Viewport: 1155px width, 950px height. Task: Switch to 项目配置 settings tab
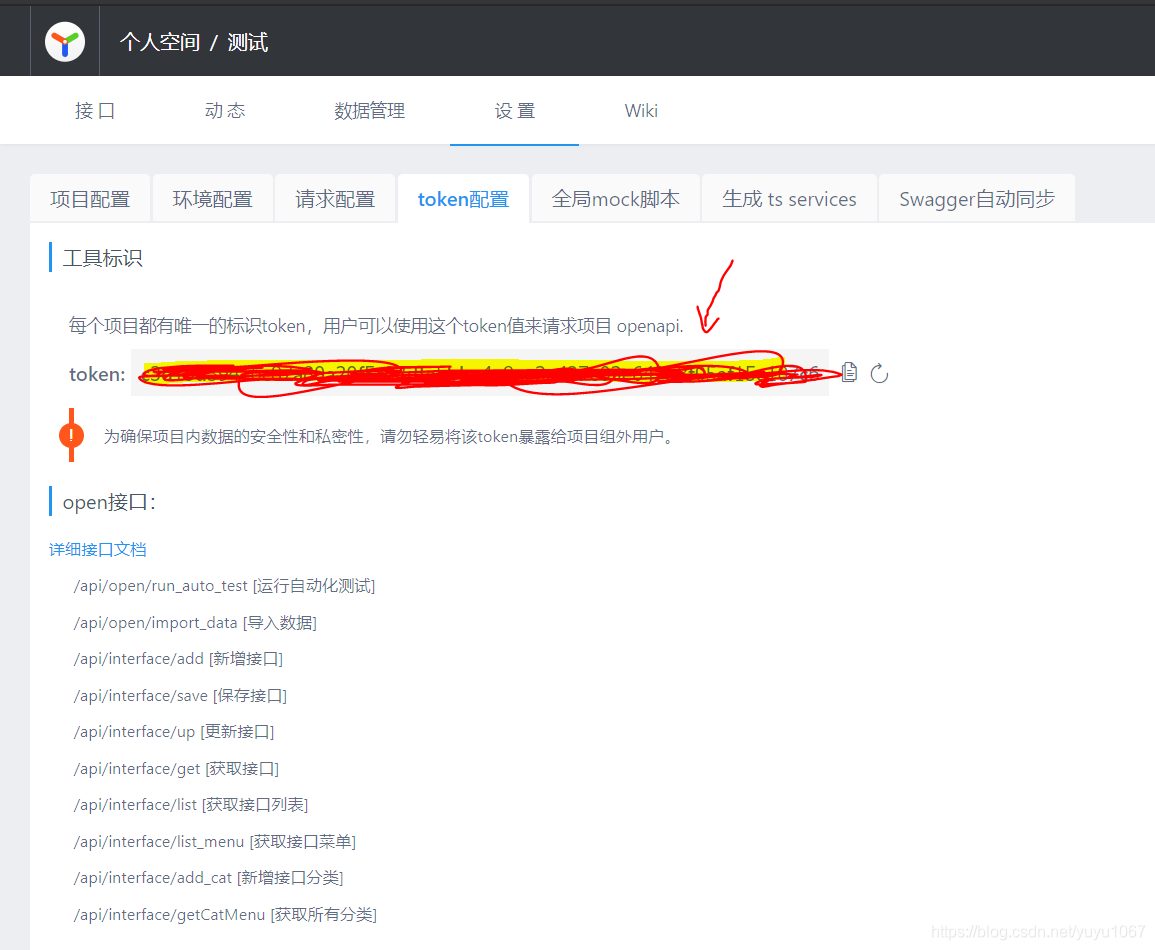[x=89, y=198]
